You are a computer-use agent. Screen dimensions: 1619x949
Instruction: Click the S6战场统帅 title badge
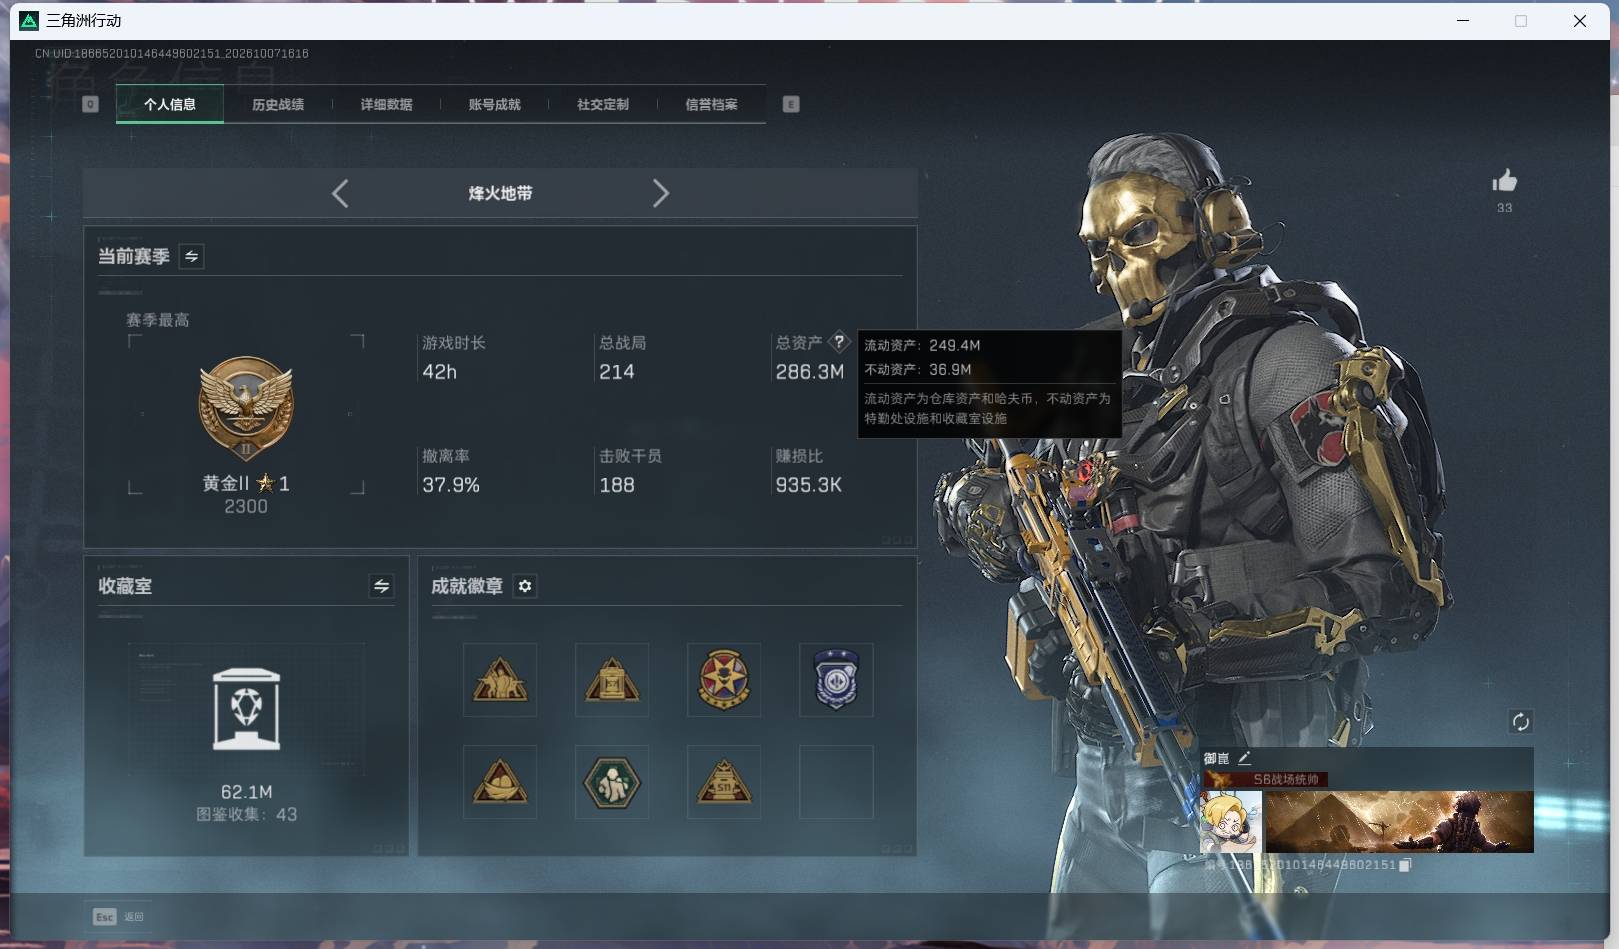pos(1268,779)
